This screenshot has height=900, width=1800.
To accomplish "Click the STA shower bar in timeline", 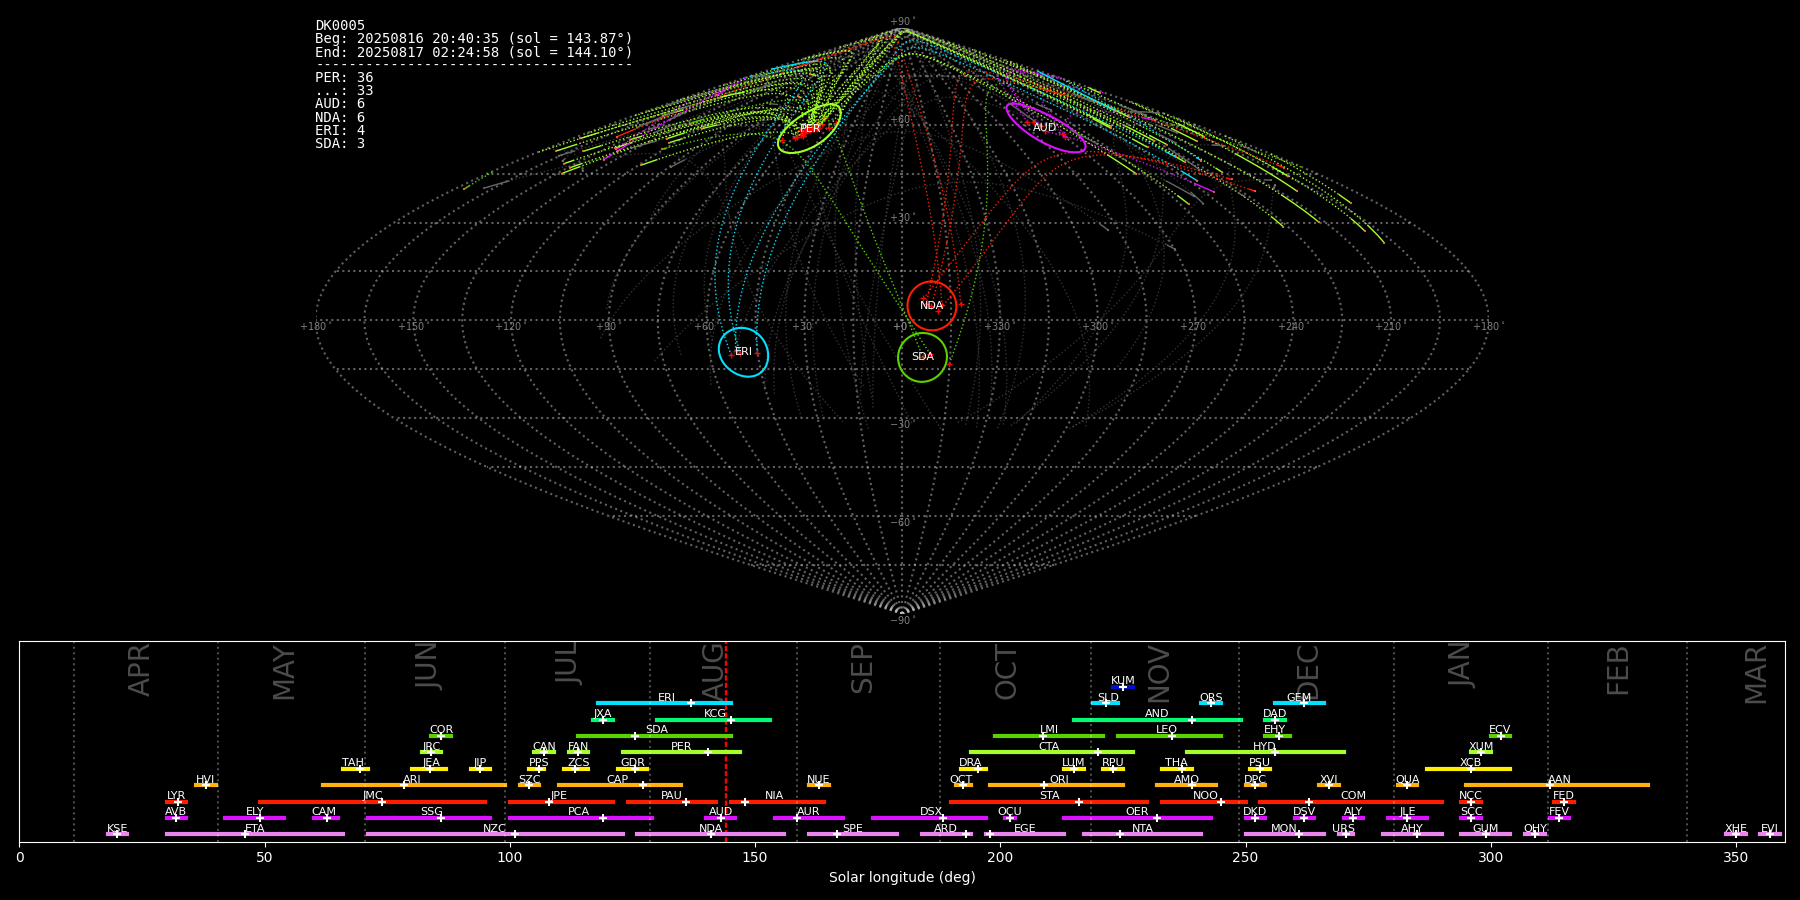I will [x=1049, y=802].
